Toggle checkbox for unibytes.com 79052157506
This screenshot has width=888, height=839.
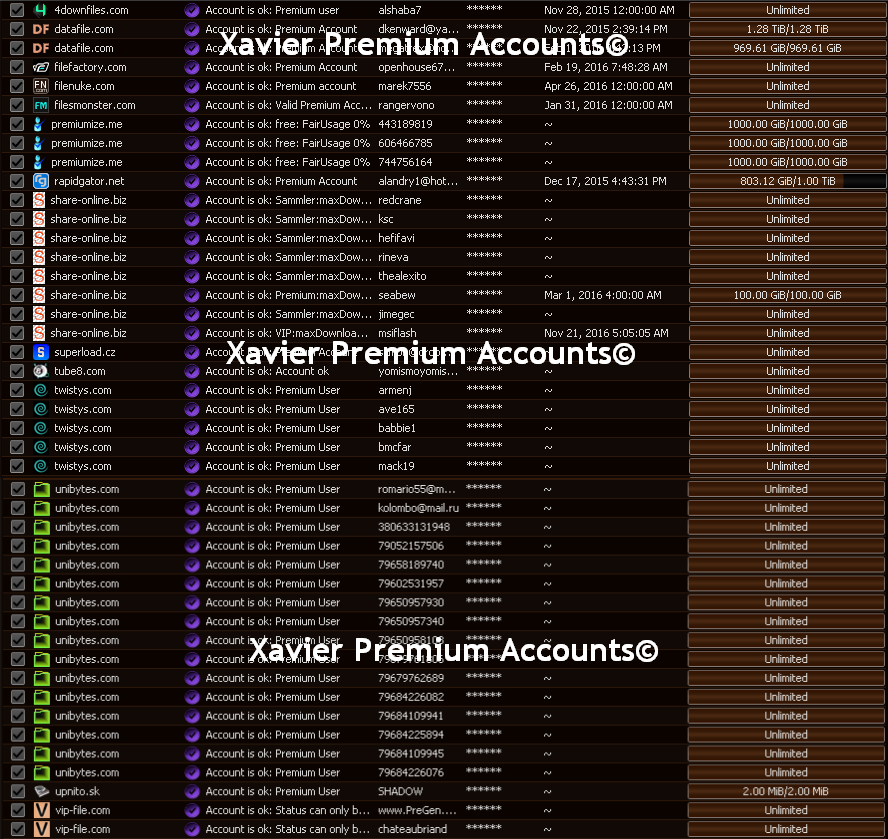pos(18,546)
